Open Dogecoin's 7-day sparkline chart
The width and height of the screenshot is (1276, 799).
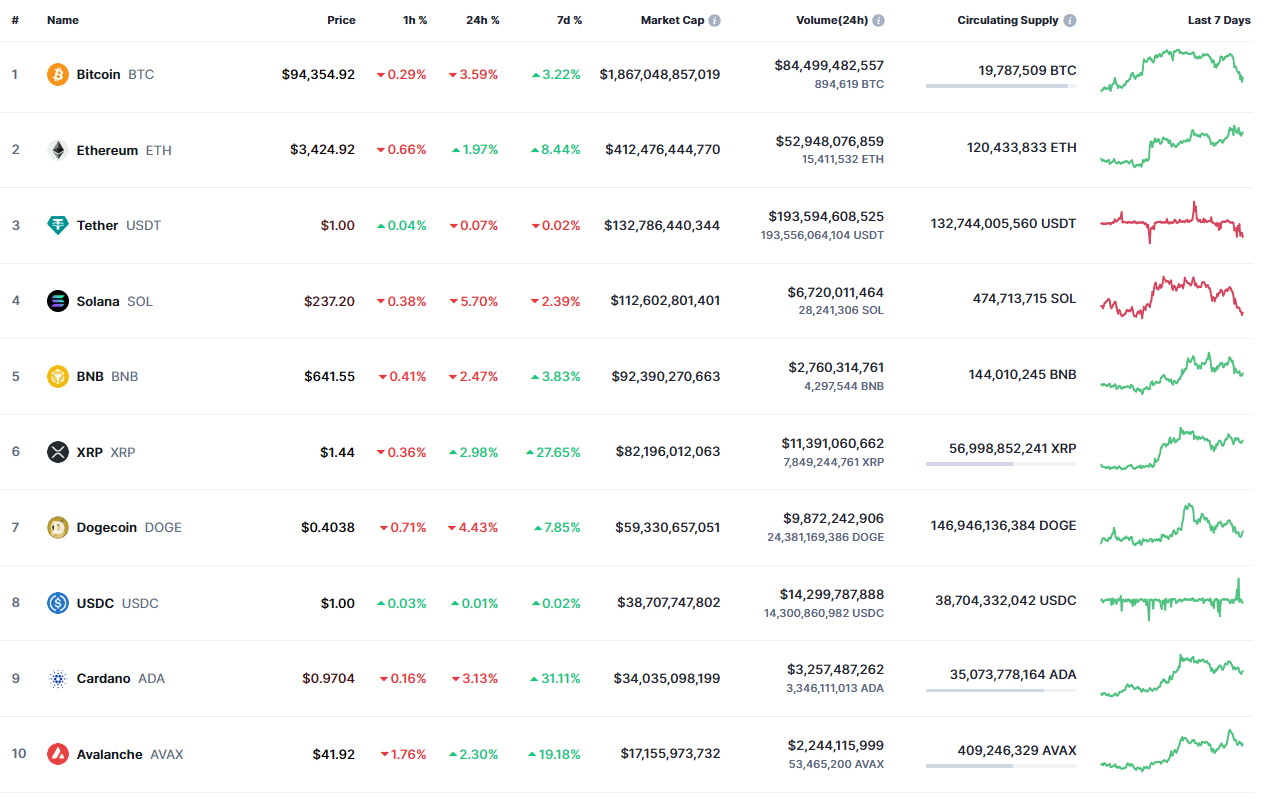pos(1172,524)
